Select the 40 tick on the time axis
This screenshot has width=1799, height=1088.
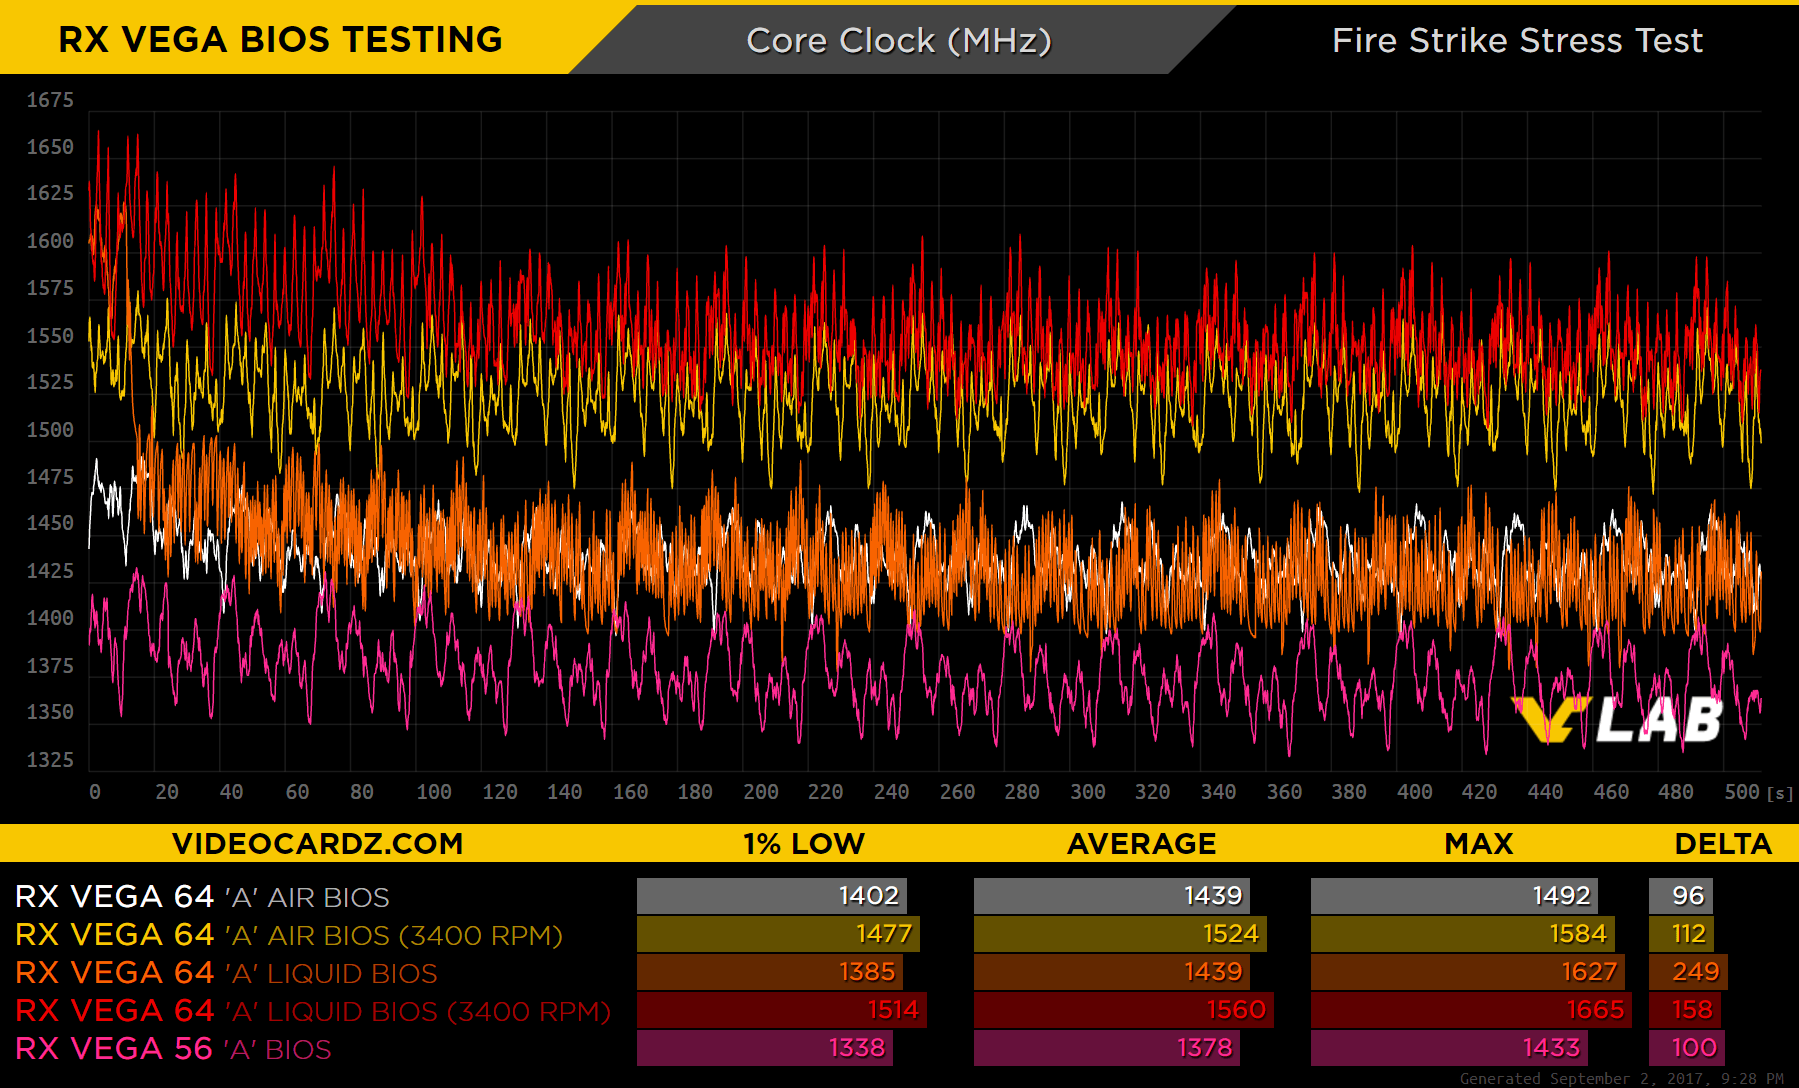tap(232, 792)
